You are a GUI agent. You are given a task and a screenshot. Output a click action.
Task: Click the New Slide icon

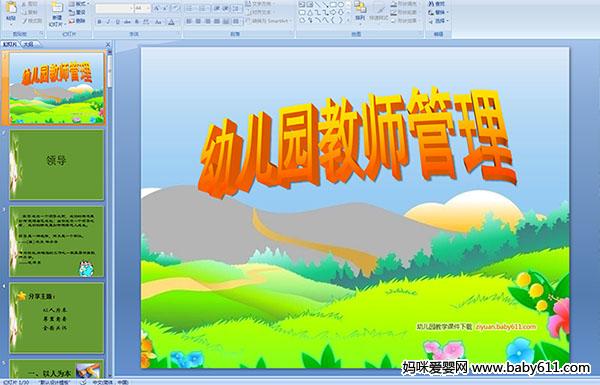pos(57,13)
